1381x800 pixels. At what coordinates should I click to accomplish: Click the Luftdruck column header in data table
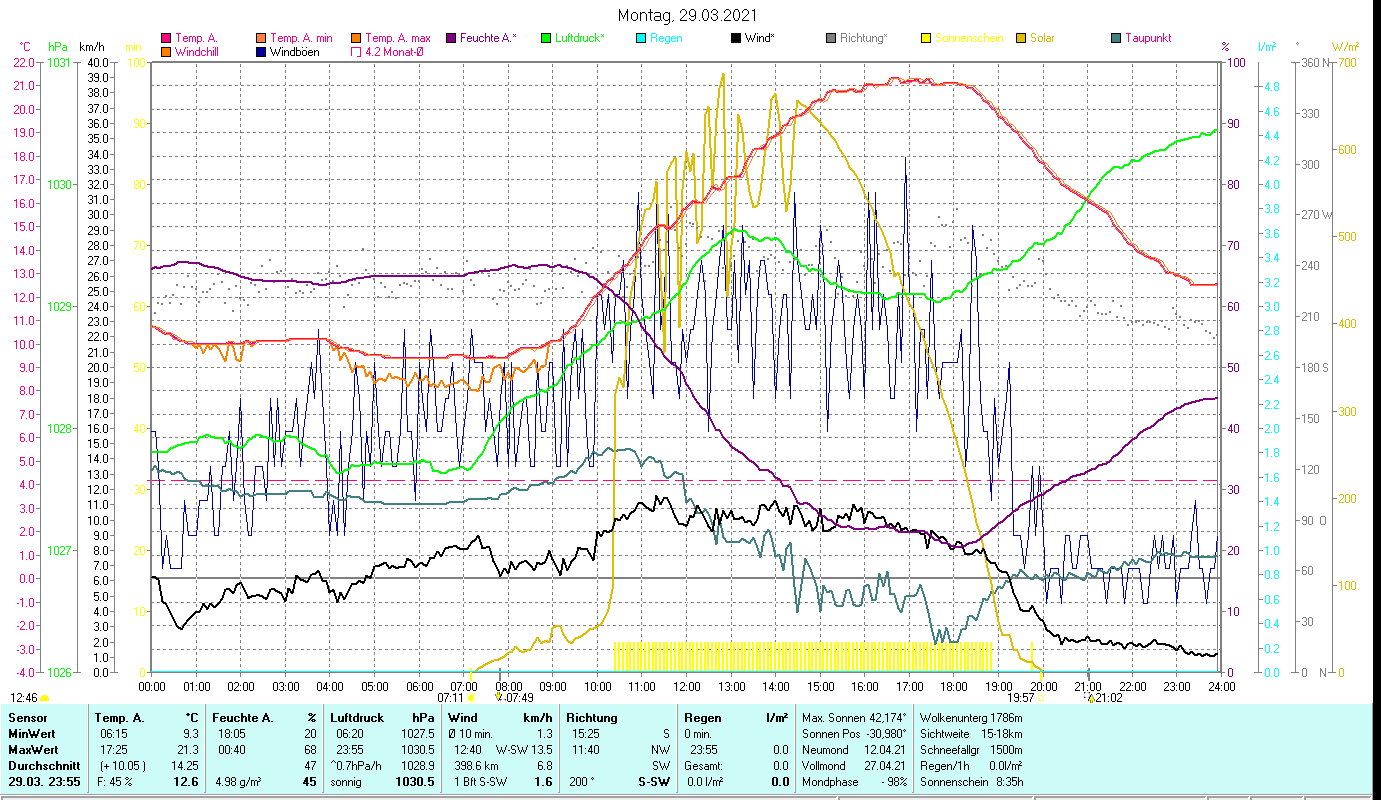point(356,717)
